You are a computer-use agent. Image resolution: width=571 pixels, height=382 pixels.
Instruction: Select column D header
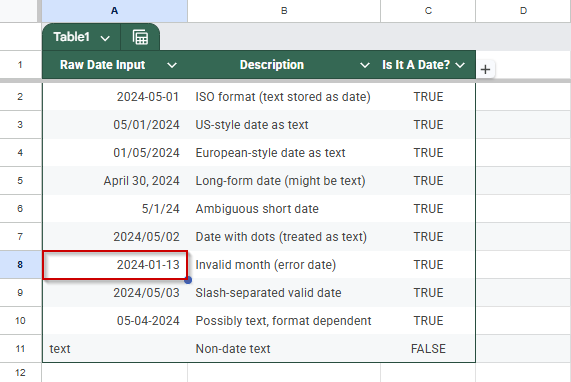point(523,11)
